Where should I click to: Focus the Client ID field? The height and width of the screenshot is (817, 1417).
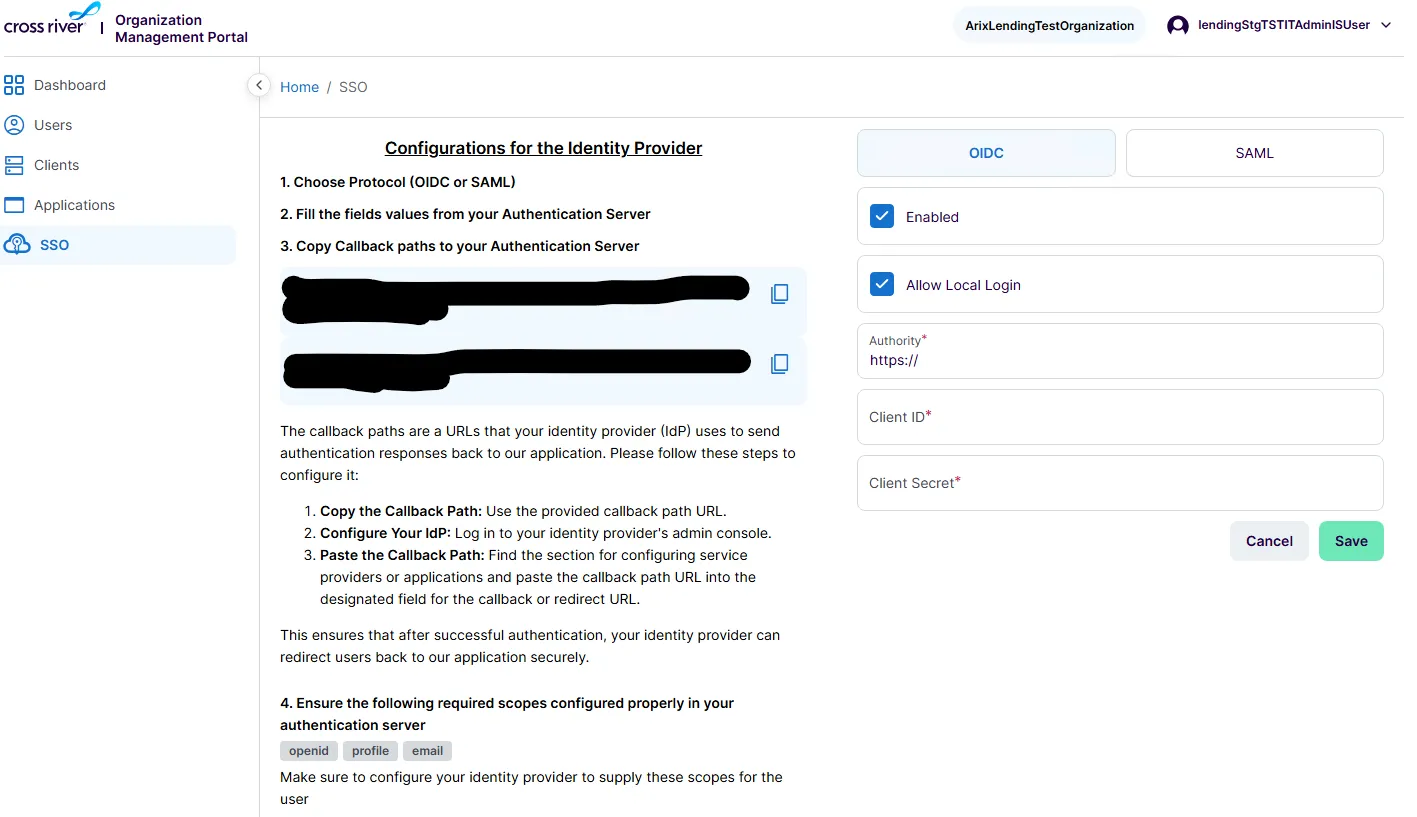point(1120,417)
